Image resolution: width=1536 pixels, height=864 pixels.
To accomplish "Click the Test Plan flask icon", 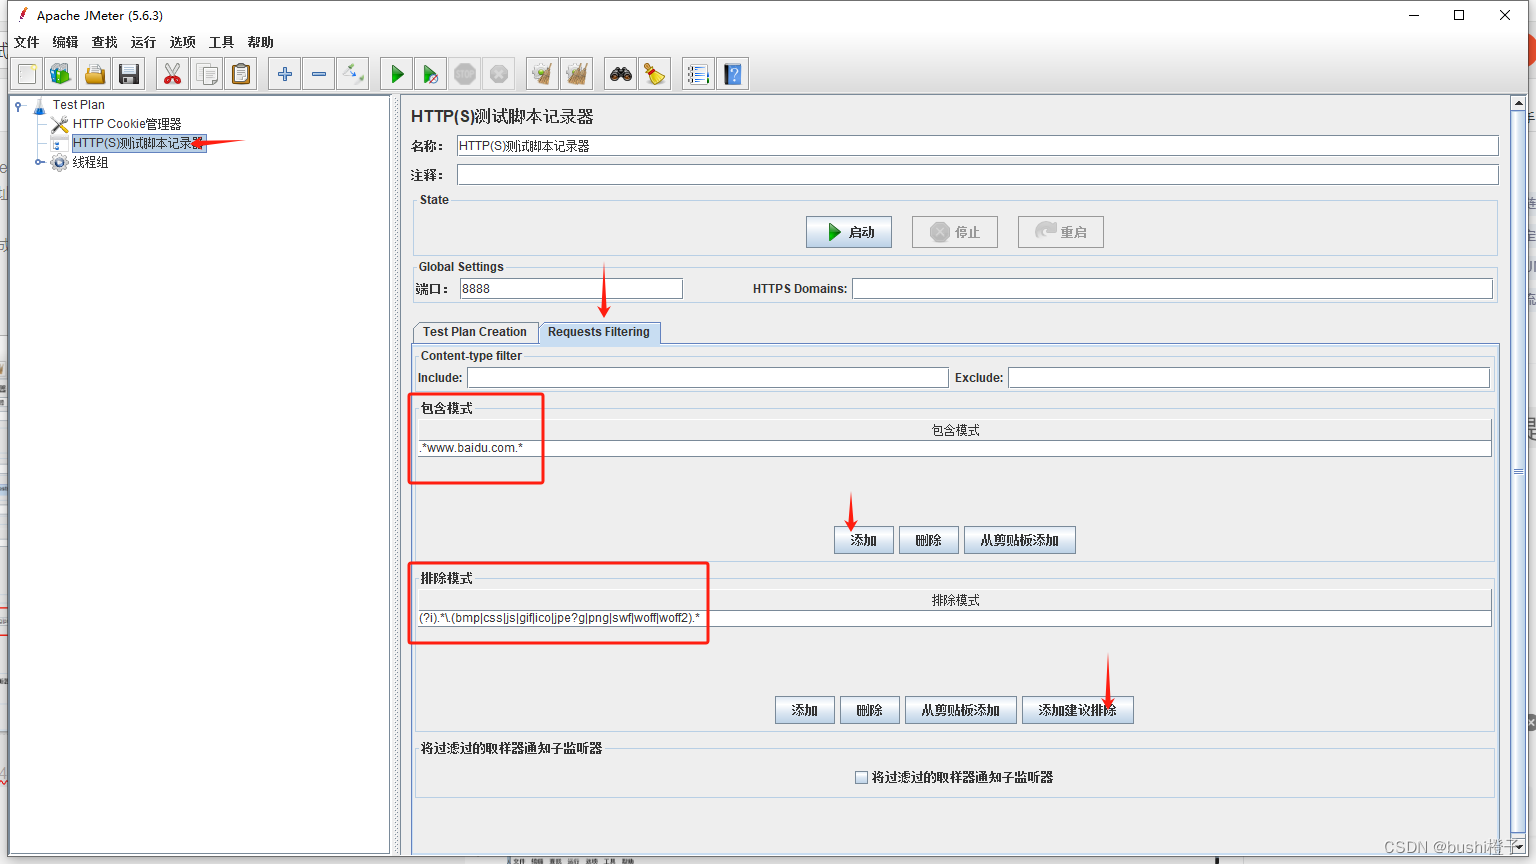I will click(x=40, y=105).
